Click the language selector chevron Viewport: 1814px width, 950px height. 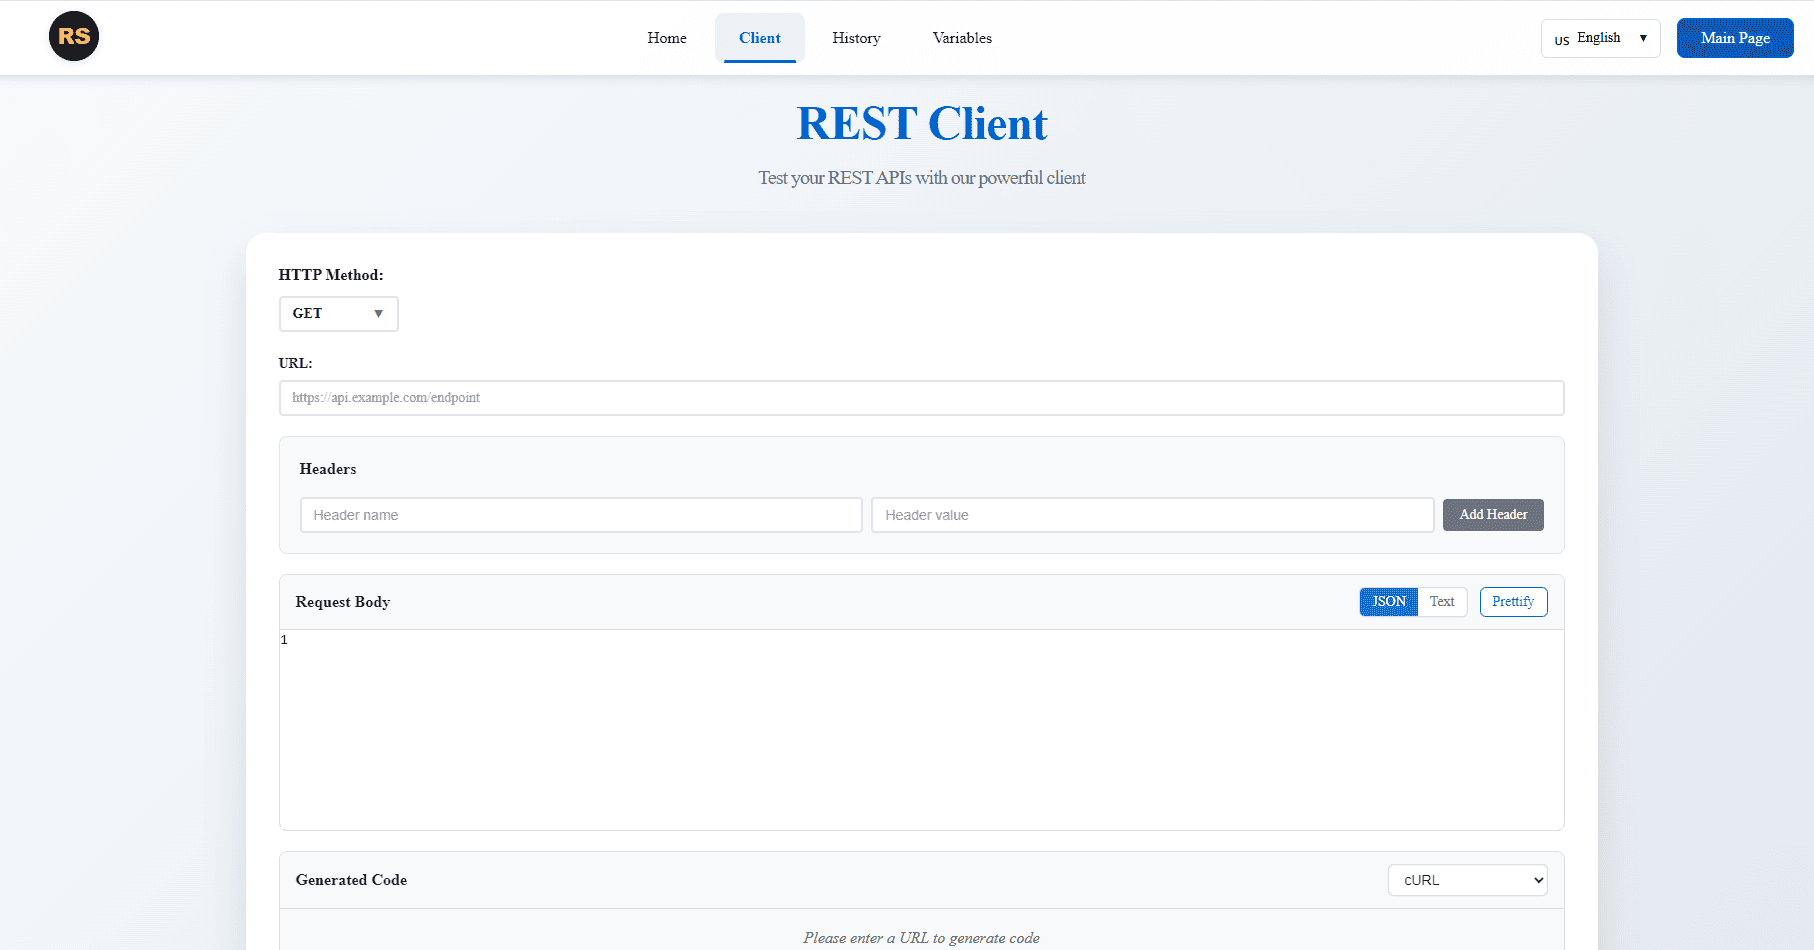1643,38
